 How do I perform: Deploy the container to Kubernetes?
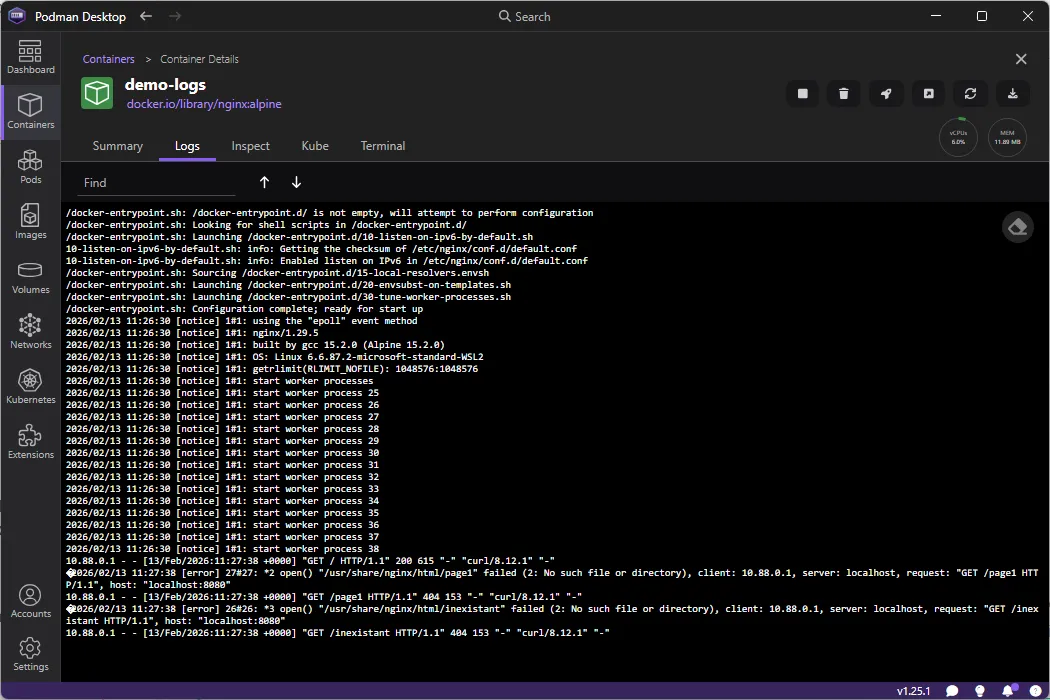pos(886,93)
